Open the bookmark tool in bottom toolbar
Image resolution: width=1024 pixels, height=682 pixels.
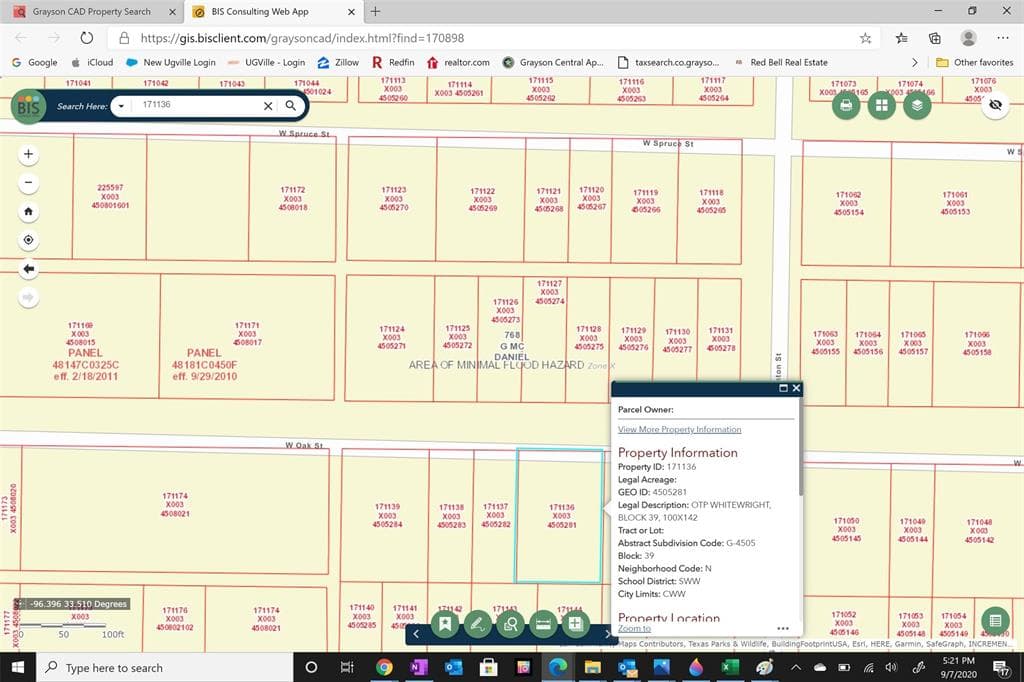tap(445, 624)
